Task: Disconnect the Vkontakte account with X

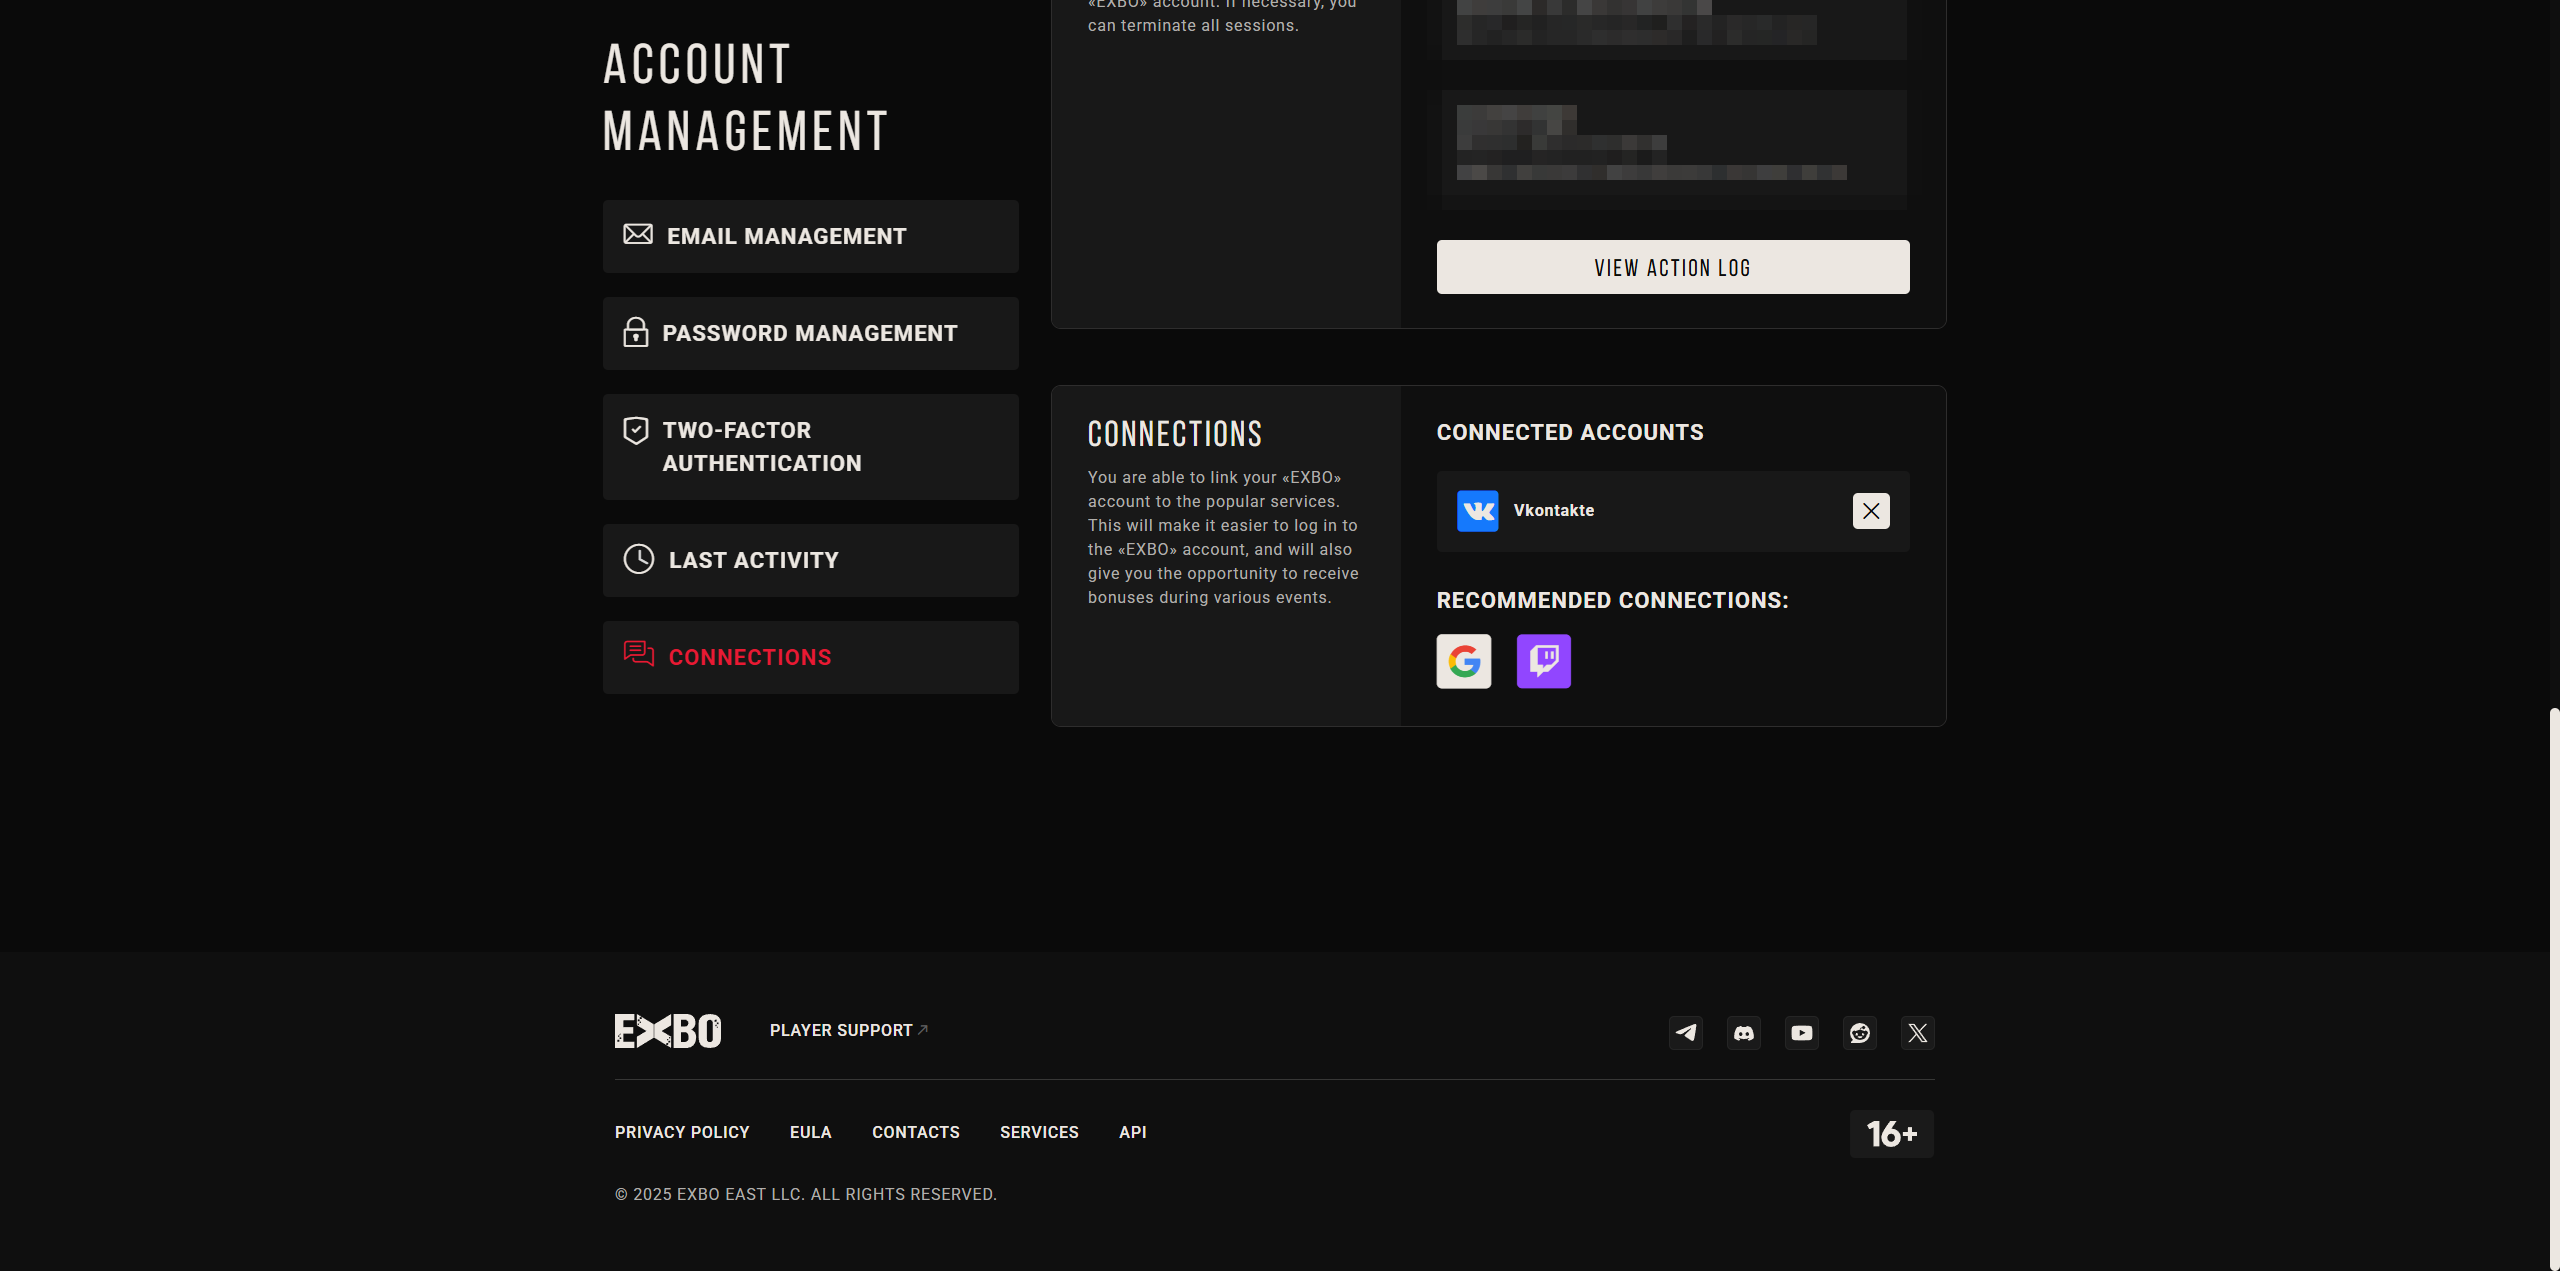Action: [x=1871, y=511]
